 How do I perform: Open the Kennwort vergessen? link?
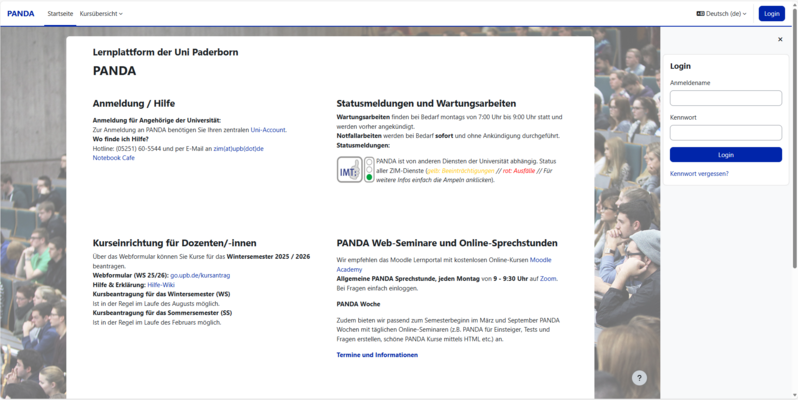699,174
